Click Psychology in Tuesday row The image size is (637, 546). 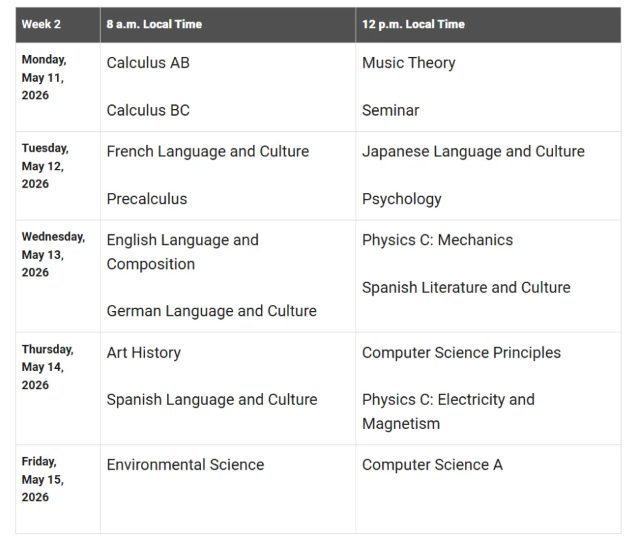tap(401, 199)
